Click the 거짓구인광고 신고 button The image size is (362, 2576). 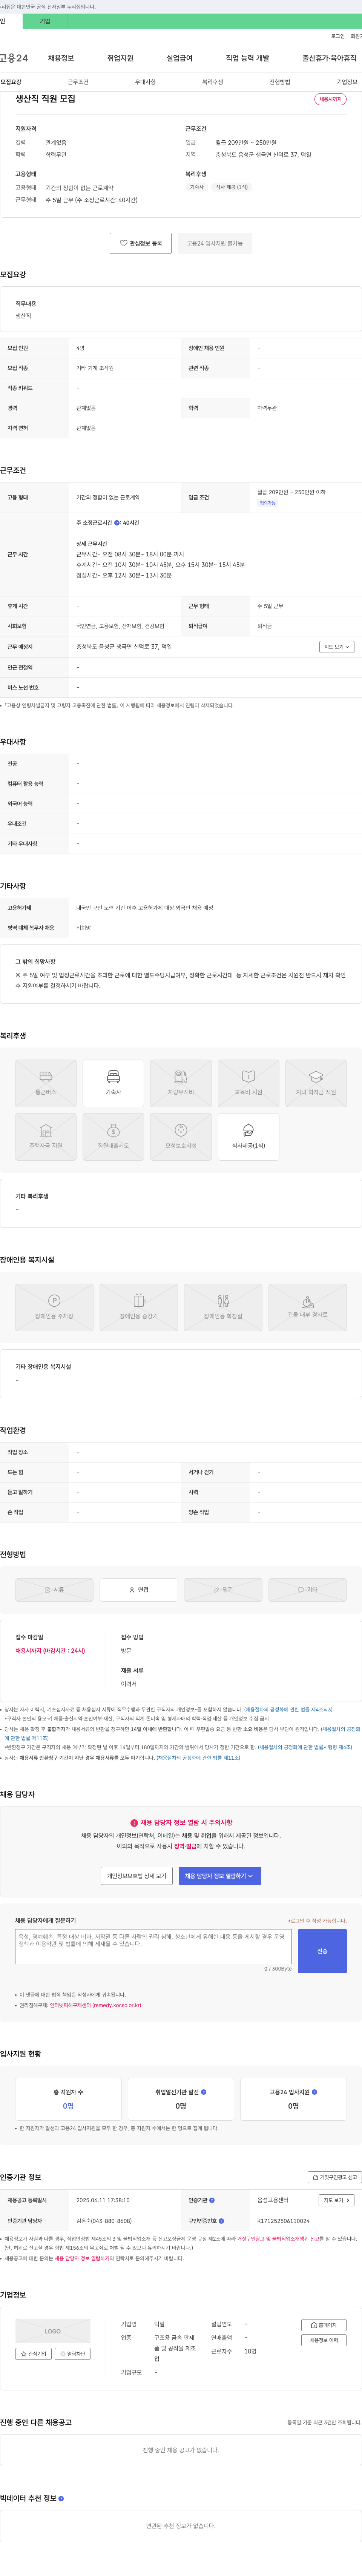point(334,2177)
